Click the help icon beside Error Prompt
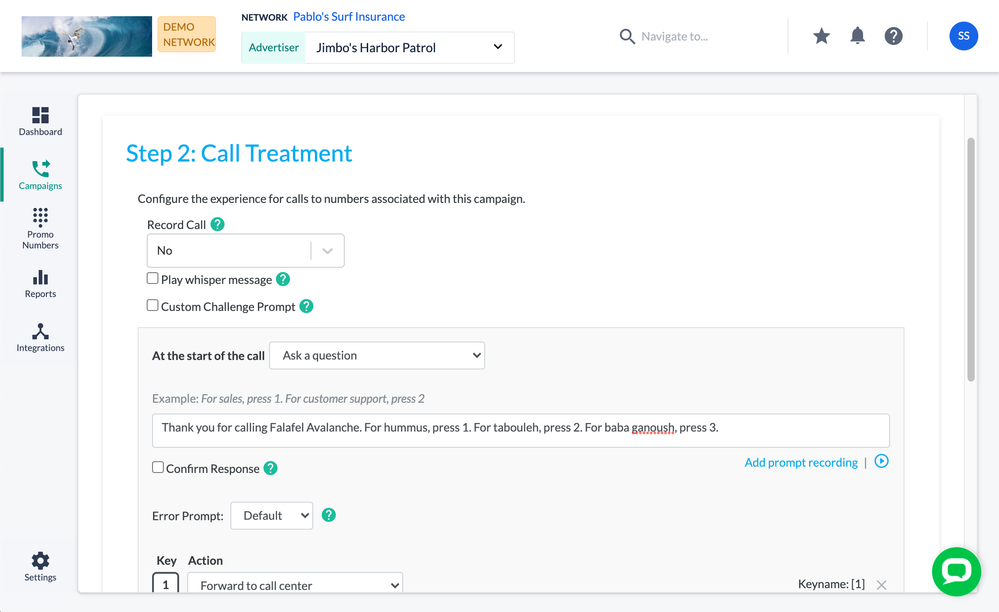The height and width of the screenshot is (612, 999). (329, 515)
